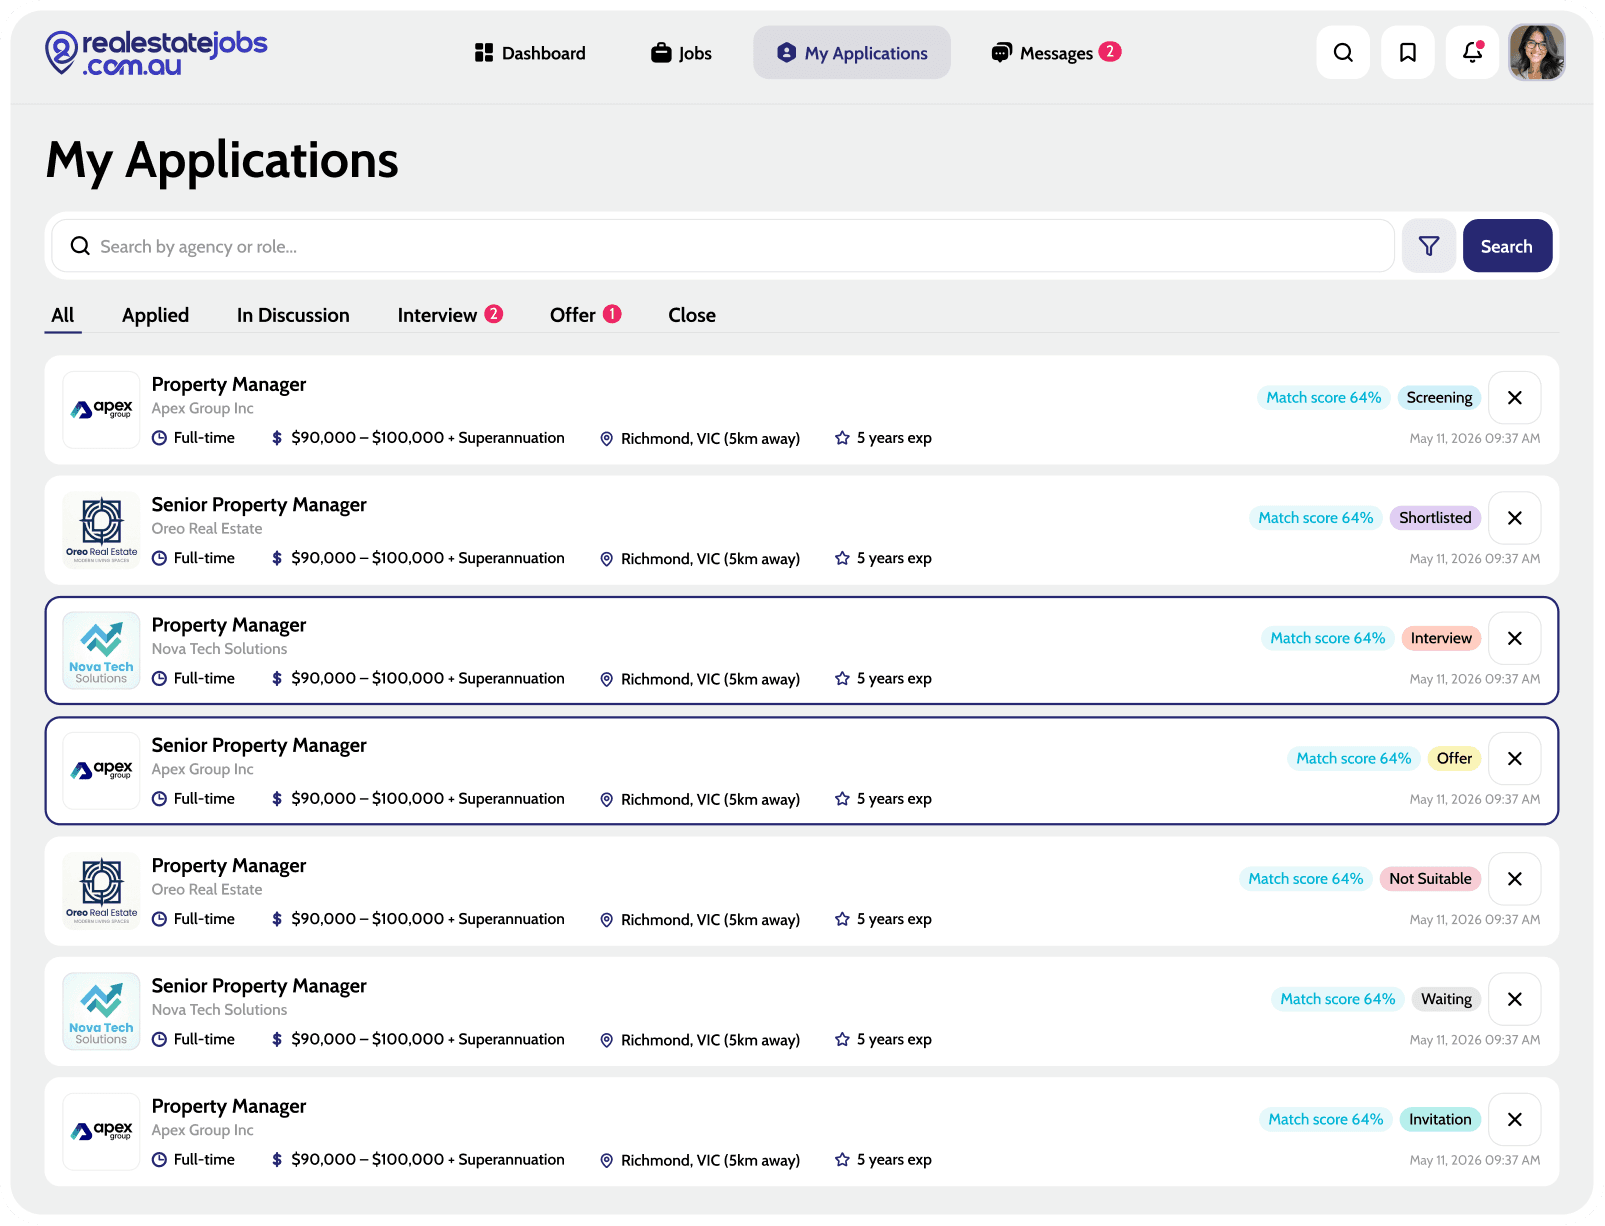The width and height of the screenshot is (1605, 1226).
Task: Open the filter funnel button
Action: (x=1429, y=246)
